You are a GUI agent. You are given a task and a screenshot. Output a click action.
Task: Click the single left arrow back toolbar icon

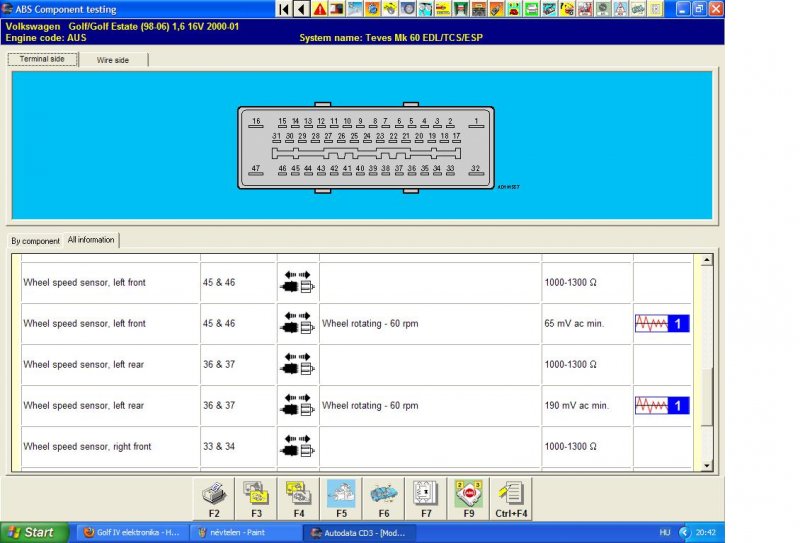tap(302, 9)
